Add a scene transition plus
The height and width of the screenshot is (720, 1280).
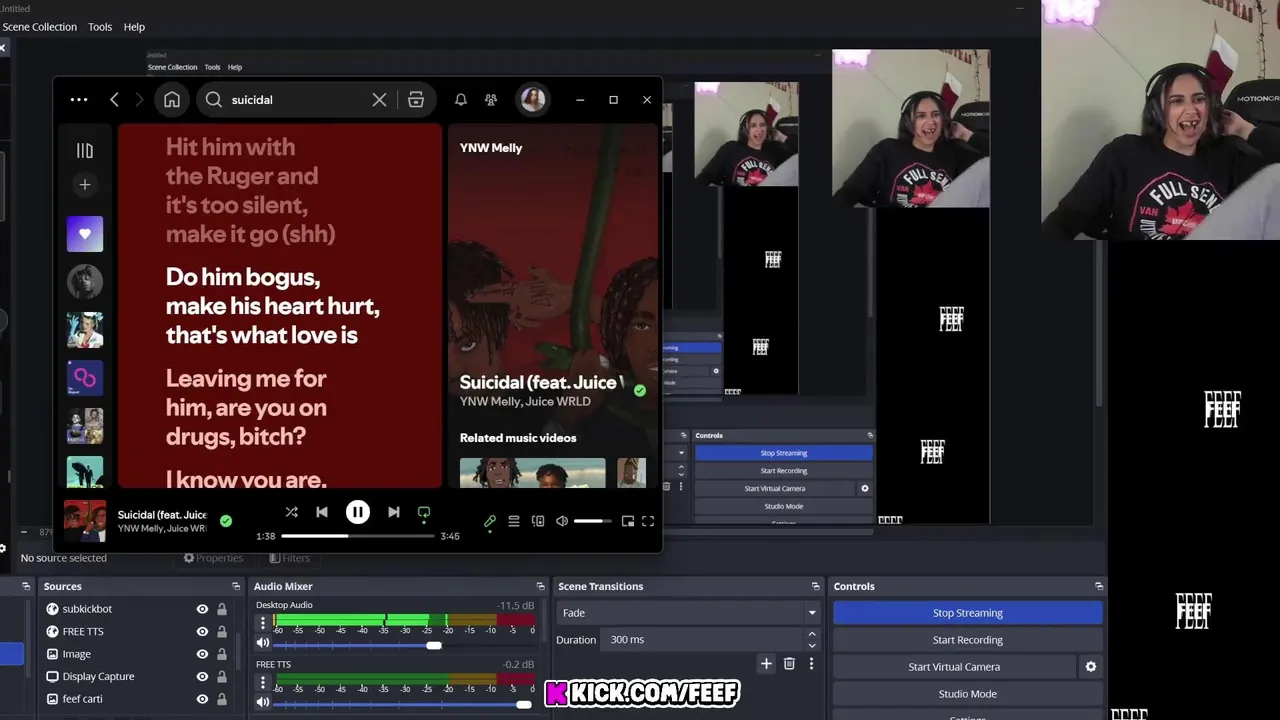point(766,663)
